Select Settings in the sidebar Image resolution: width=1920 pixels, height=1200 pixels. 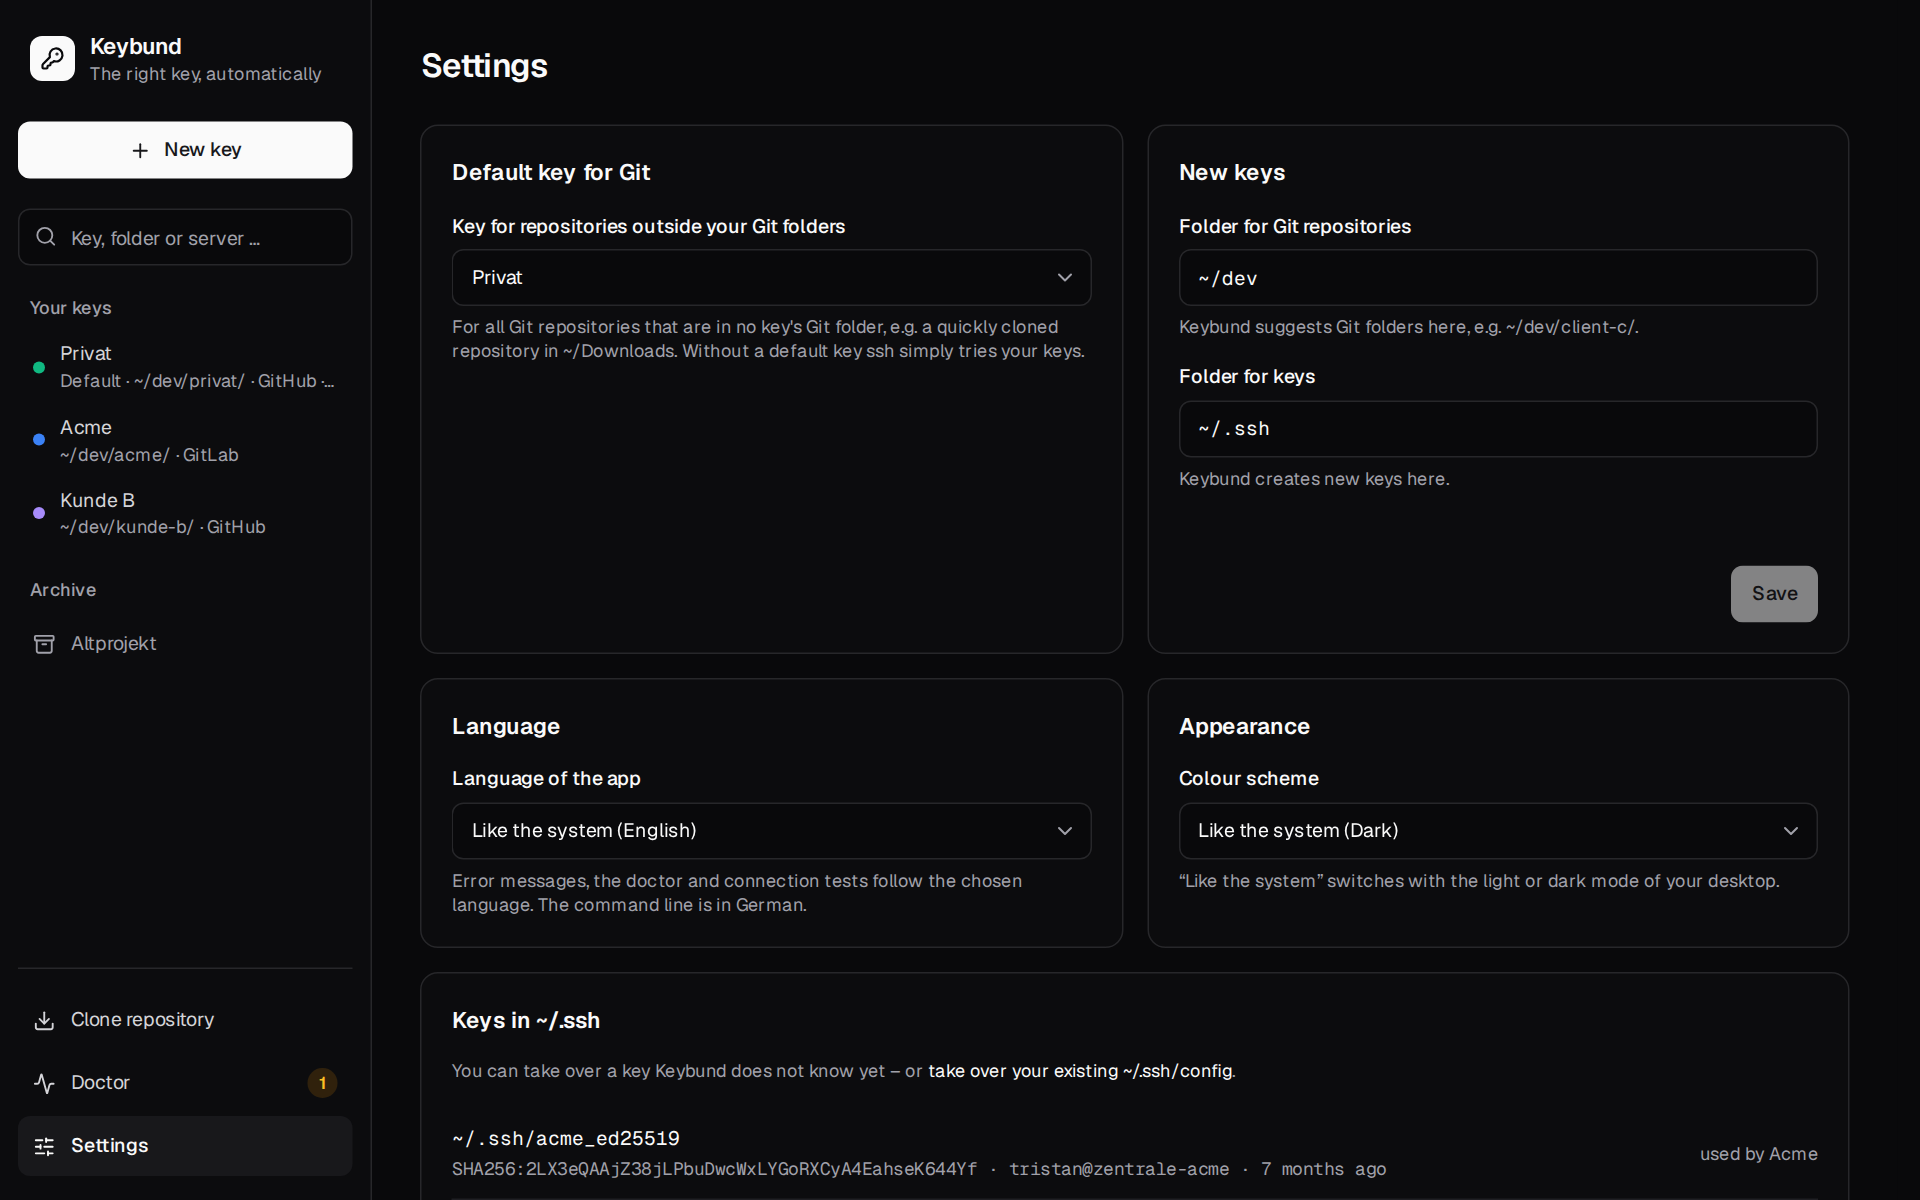pyautogui.click(x=185, y=1146)
